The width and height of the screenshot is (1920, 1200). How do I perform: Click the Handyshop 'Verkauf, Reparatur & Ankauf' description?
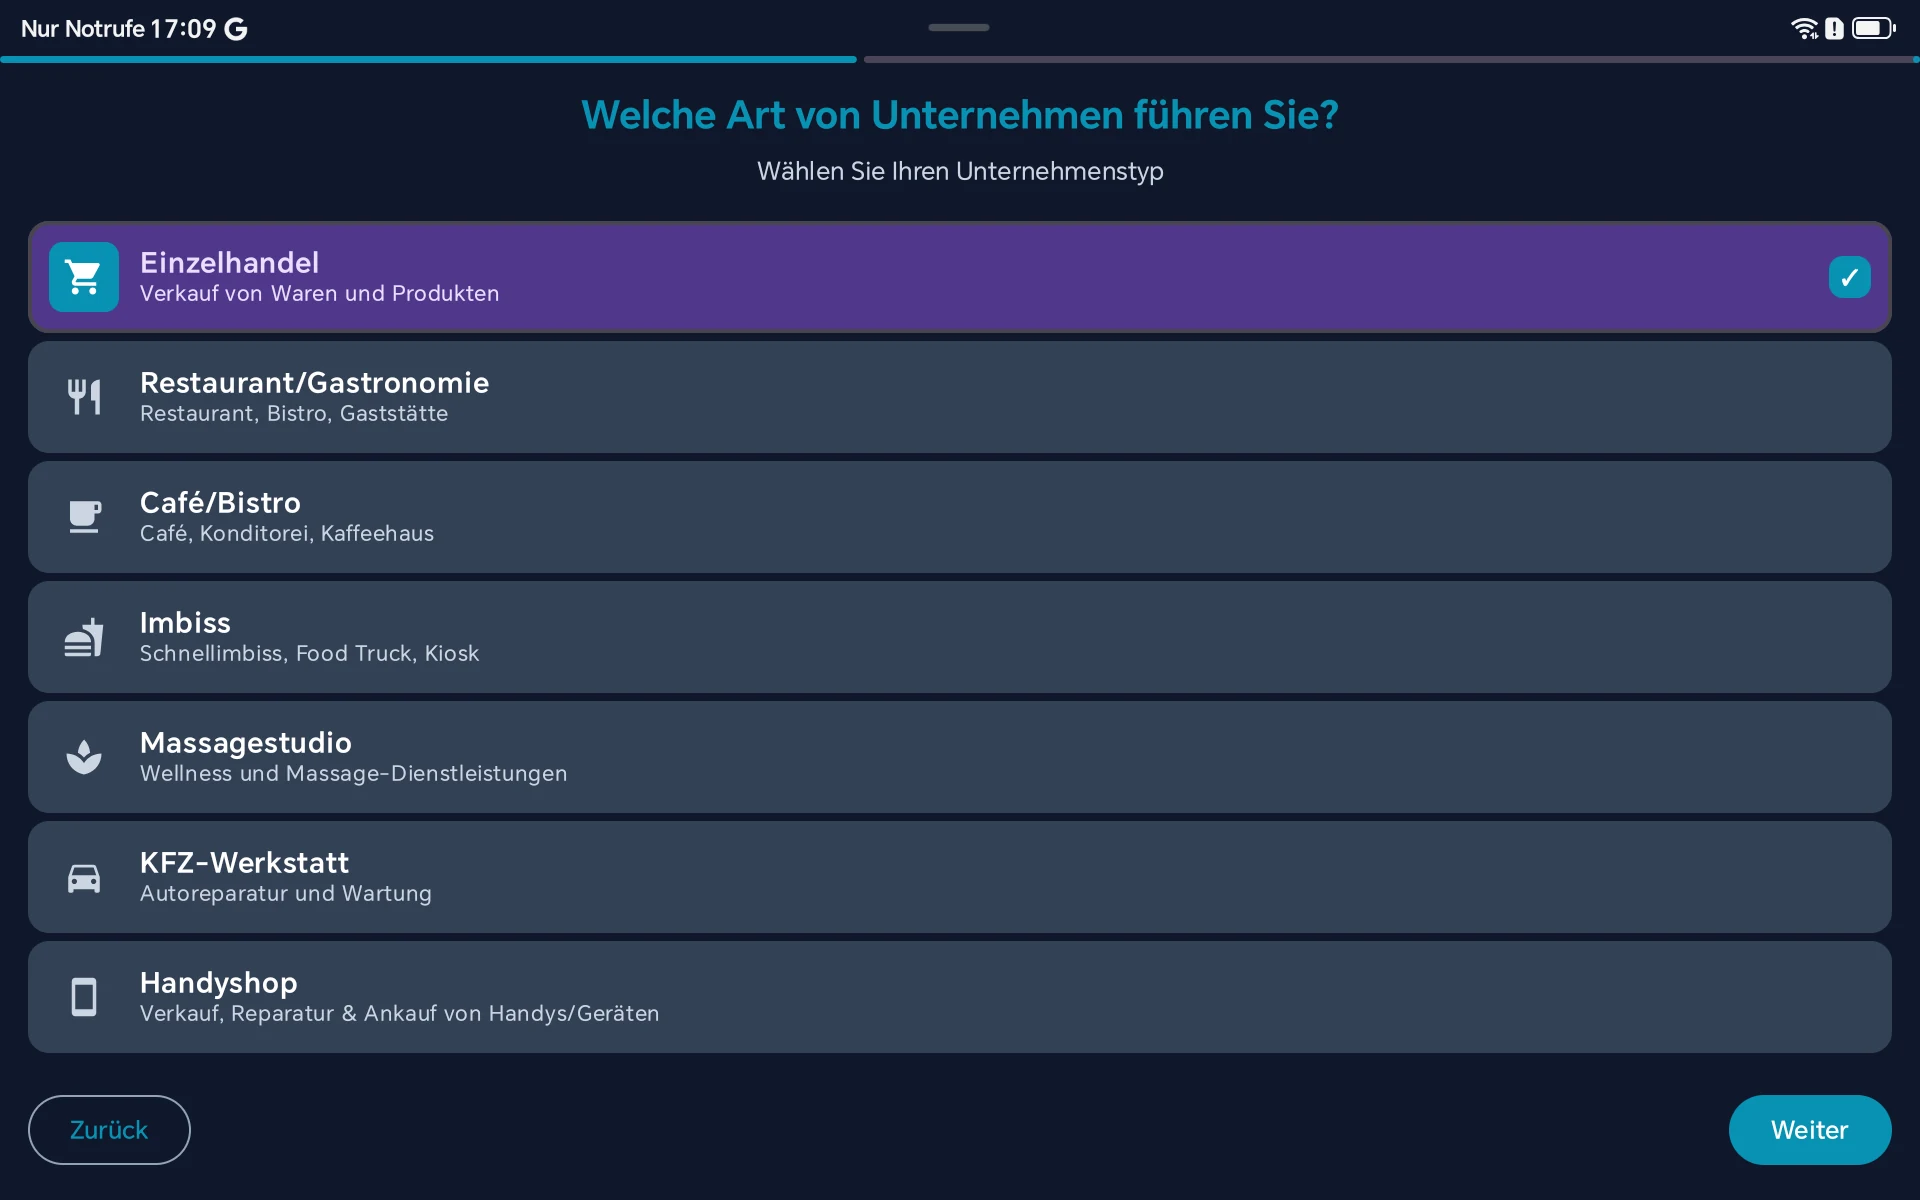(x=399, y=1014)
